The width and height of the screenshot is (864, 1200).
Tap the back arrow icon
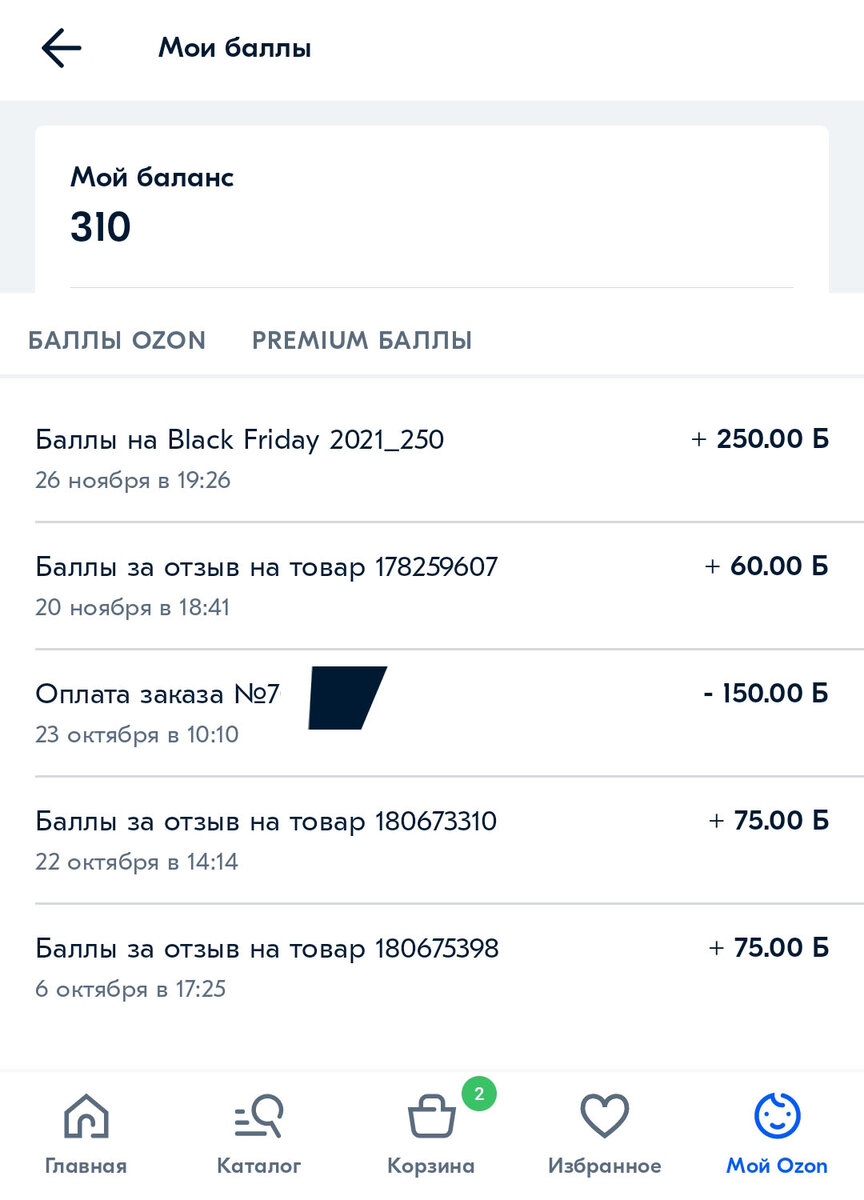(x=60, y=48)
